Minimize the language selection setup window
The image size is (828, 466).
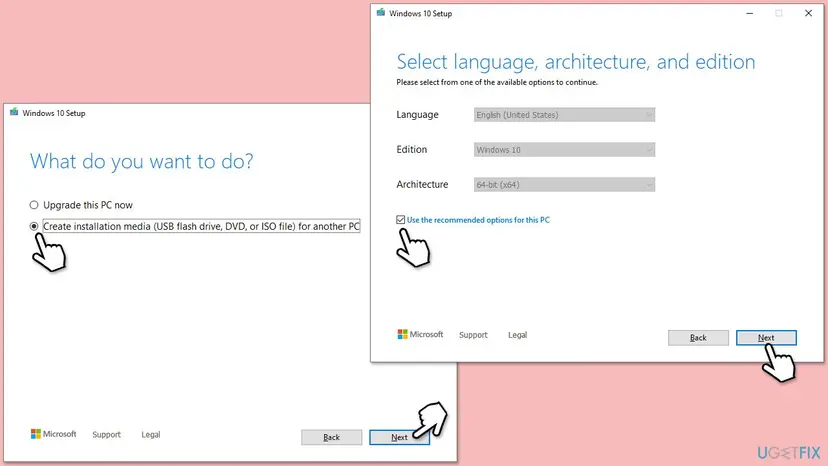point(749,13)
